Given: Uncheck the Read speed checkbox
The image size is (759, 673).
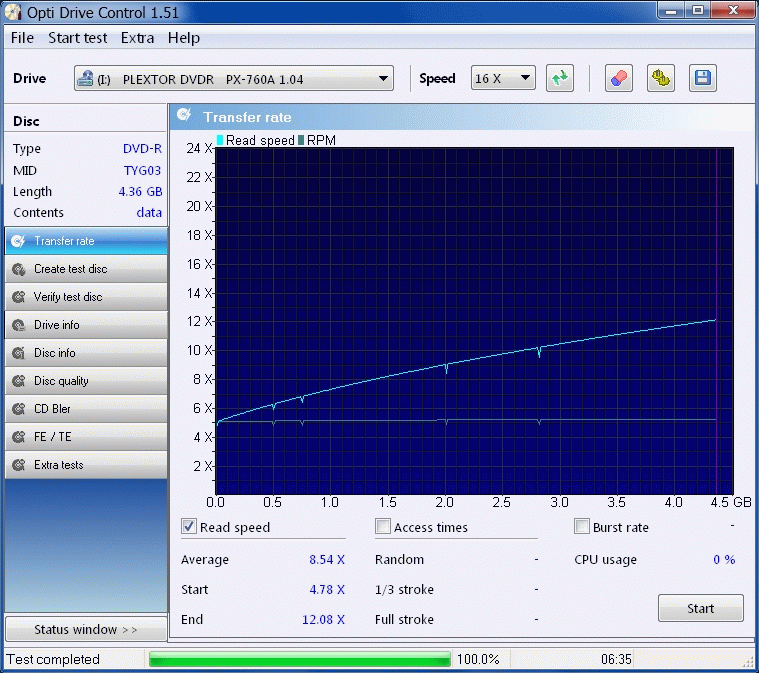Looking at the screenshot, I should click(x=188, y=526).
